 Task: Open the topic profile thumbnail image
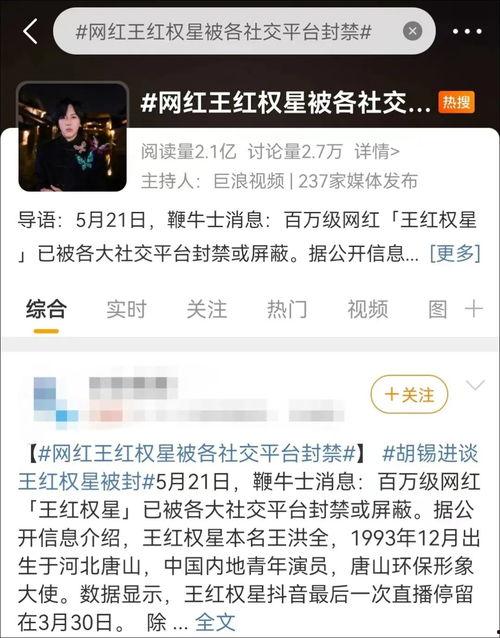pyautogui.click(x=72, y=137)
